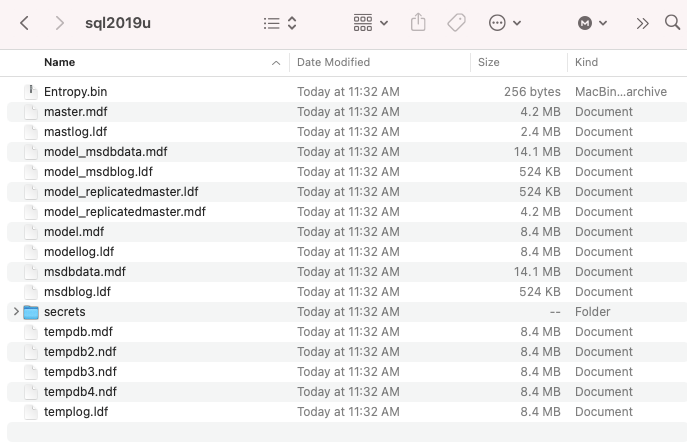687x443 pixels.
Task: Open the ellipsis Action menu
Action: point(505,23)
